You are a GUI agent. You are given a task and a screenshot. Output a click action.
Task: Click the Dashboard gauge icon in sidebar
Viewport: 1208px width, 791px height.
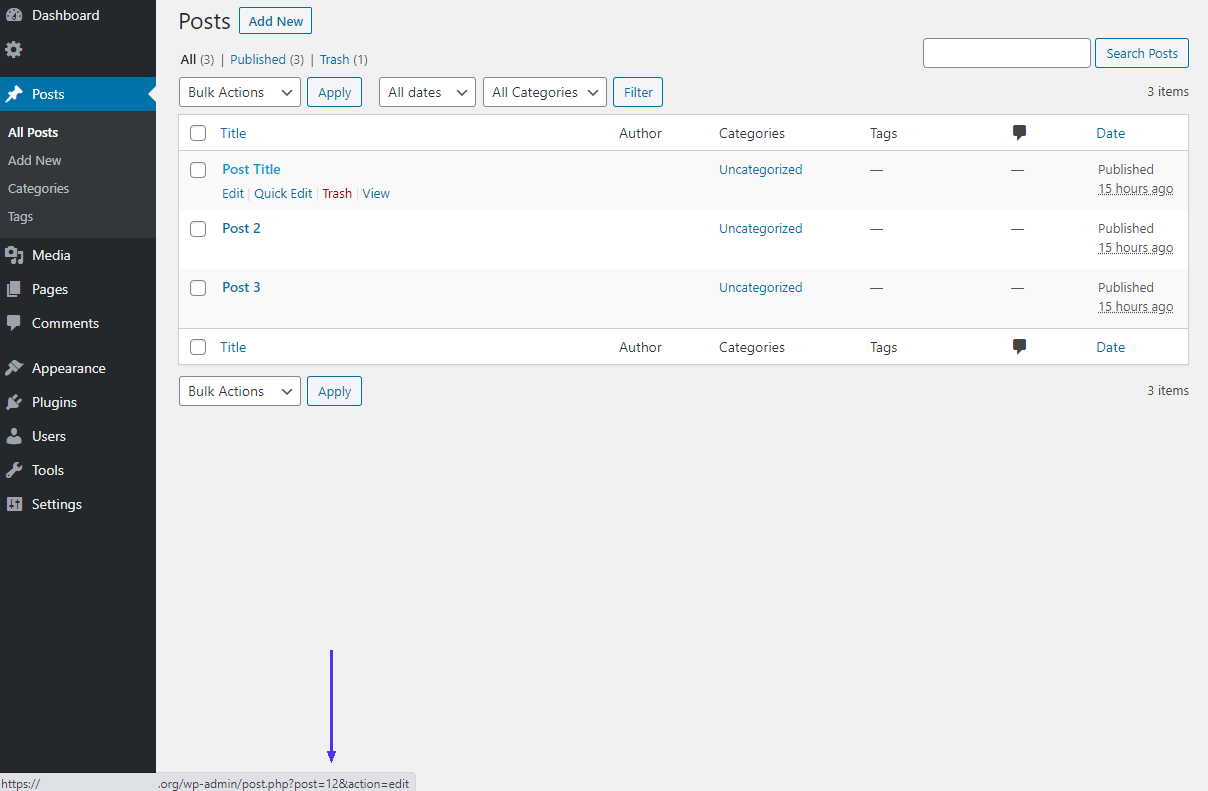pyautogui.click(x=14, y=15)
